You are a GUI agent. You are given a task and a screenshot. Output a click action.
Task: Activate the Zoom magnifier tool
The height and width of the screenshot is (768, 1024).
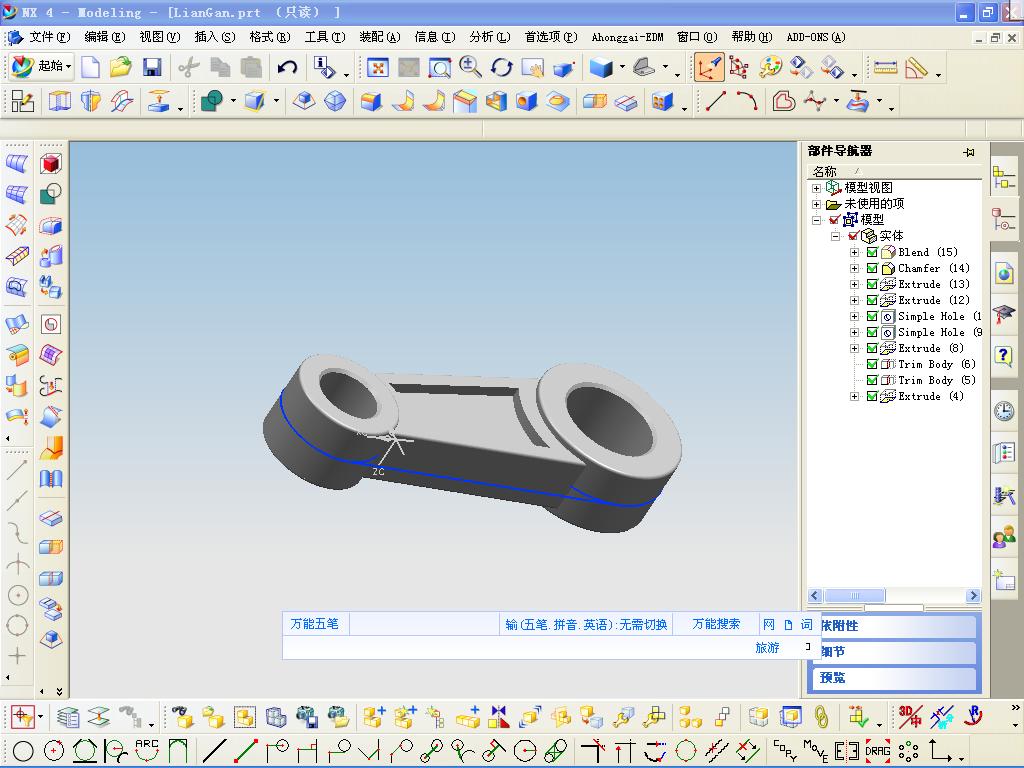[470, 67]
